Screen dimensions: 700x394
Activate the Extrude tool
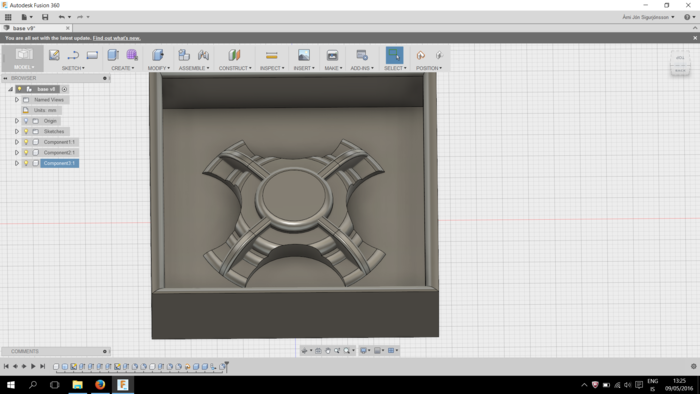click(112, 55)
